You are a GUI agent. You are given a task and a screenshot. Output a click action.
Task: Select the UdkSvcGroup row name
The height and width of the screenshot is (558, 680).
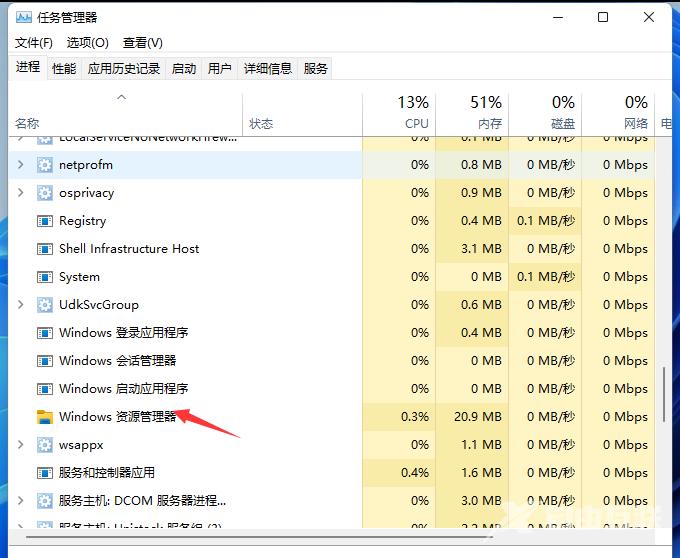99,305
